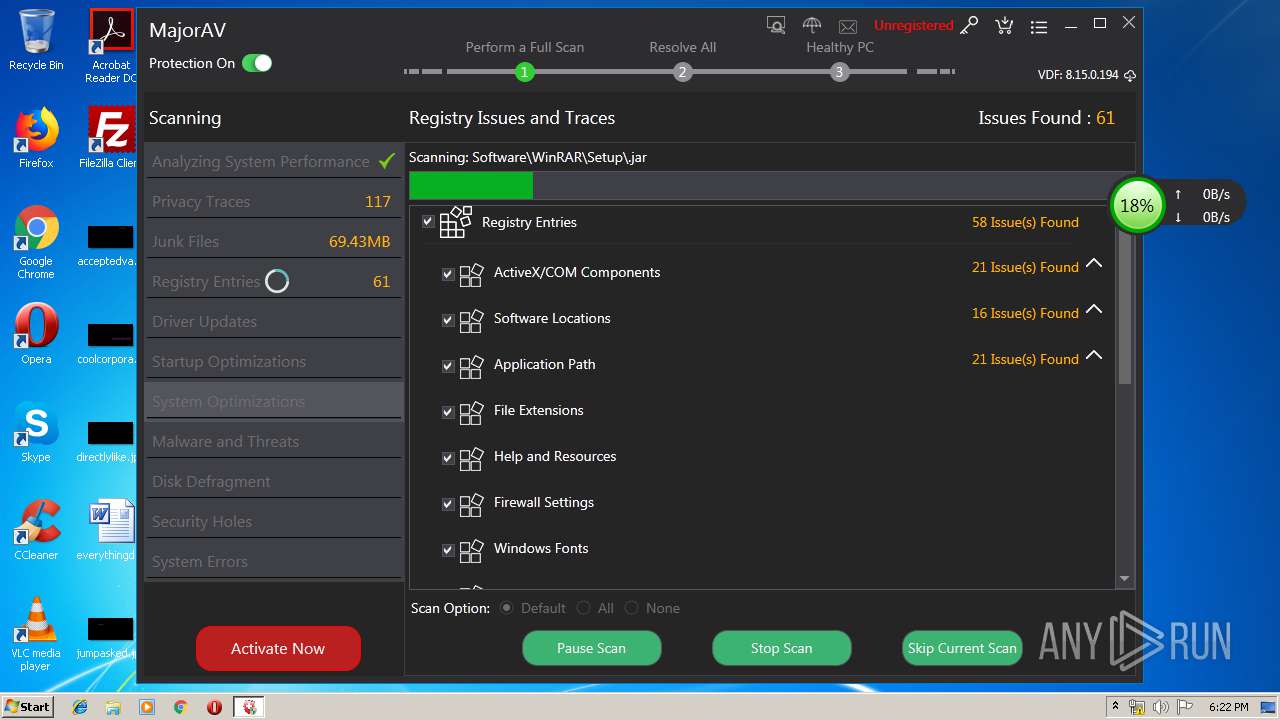
Task: Open the envelope mail icon
Action: (848, 26)
